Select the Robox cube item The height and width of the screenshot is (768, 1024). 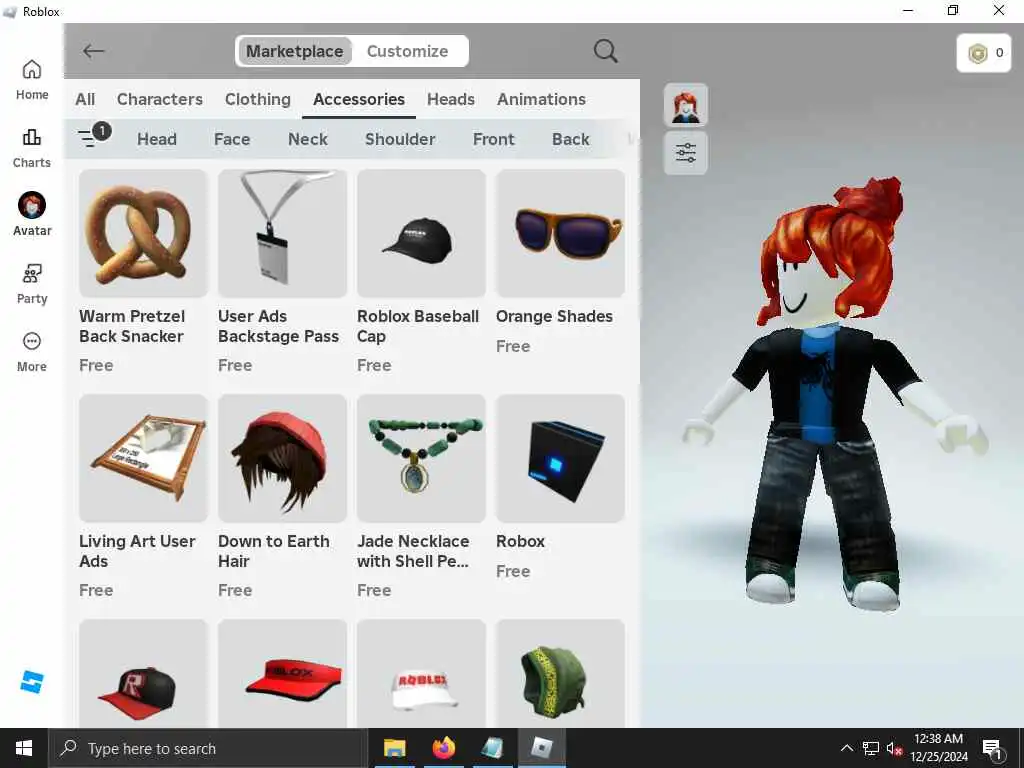560,458
